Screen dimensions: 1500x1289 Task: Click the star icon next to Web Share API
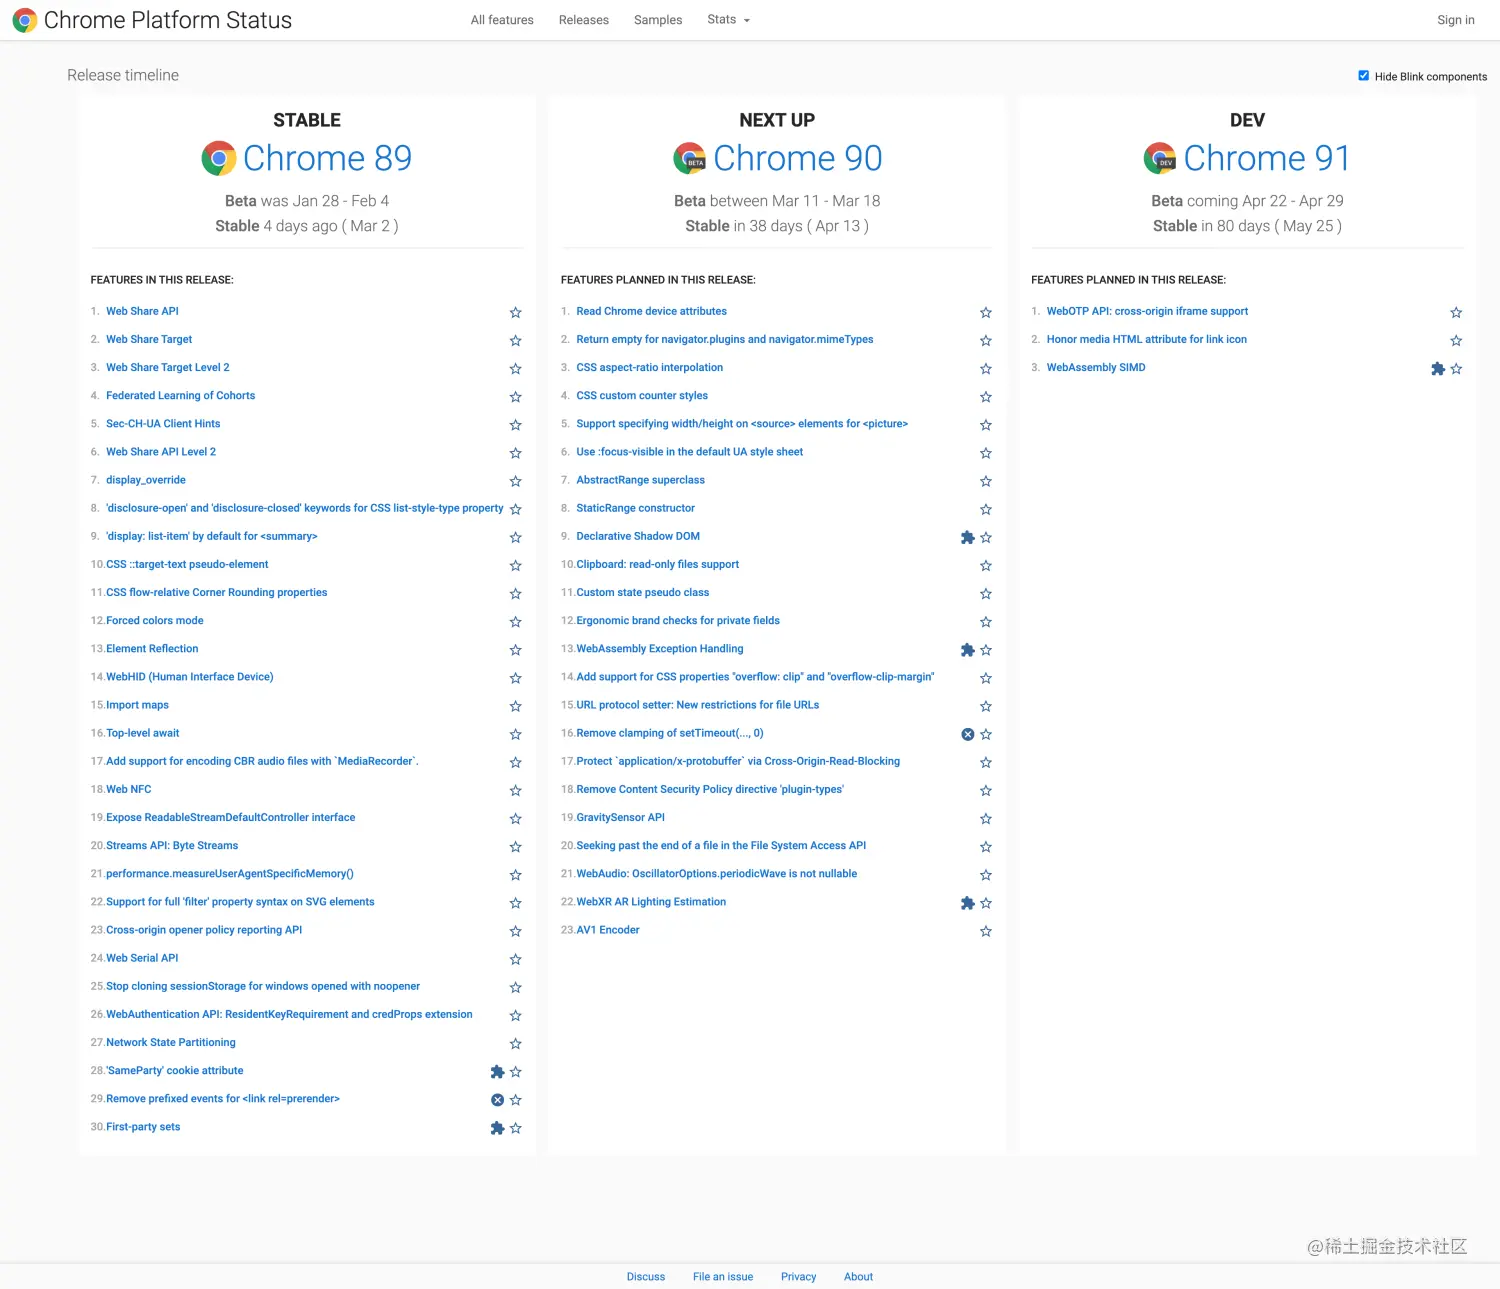[x=516, y=312]
